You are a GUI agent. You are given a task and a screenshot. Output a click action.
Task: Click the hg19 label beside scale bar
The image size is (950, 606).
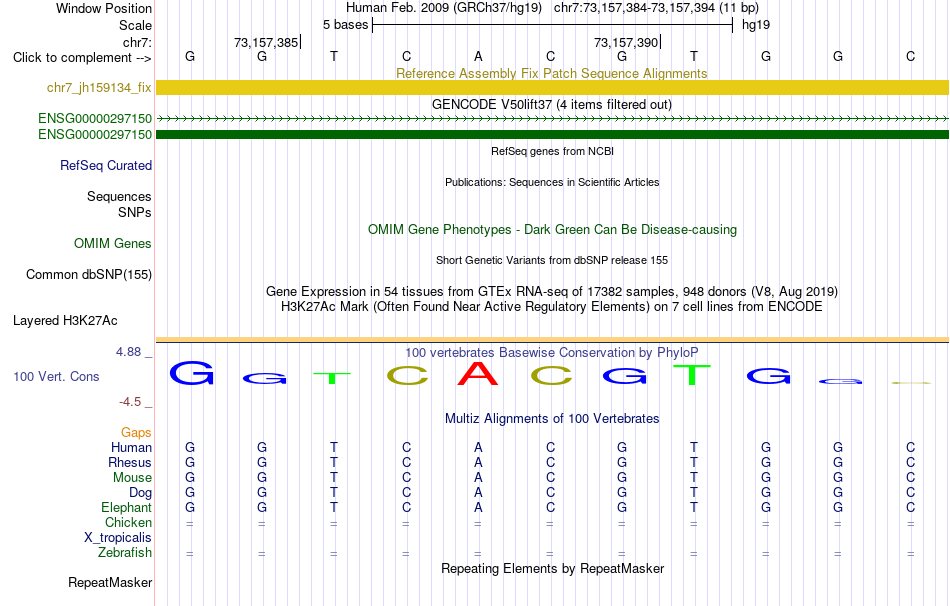tap(756, 25)
